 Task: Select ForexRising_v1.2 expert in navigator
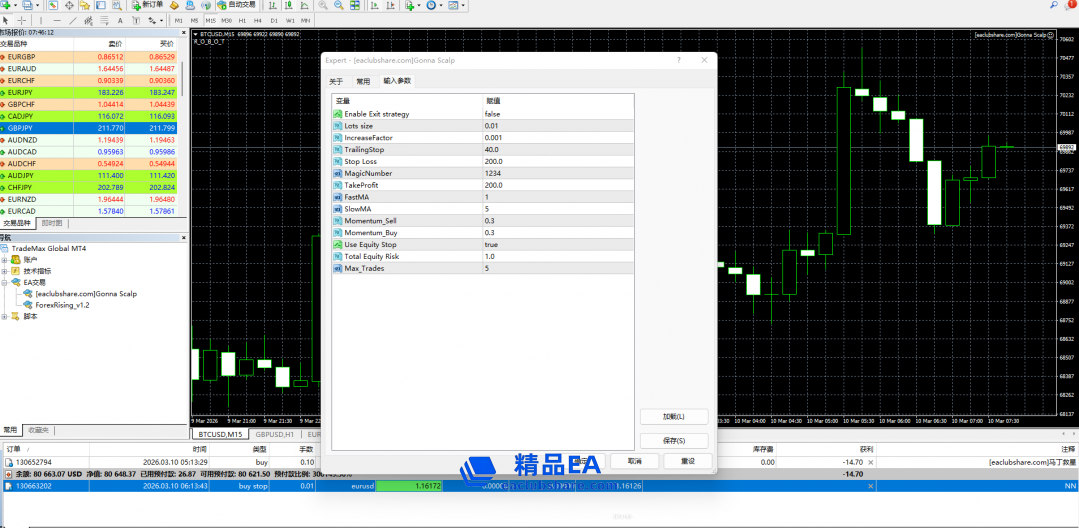coord(62,305)
